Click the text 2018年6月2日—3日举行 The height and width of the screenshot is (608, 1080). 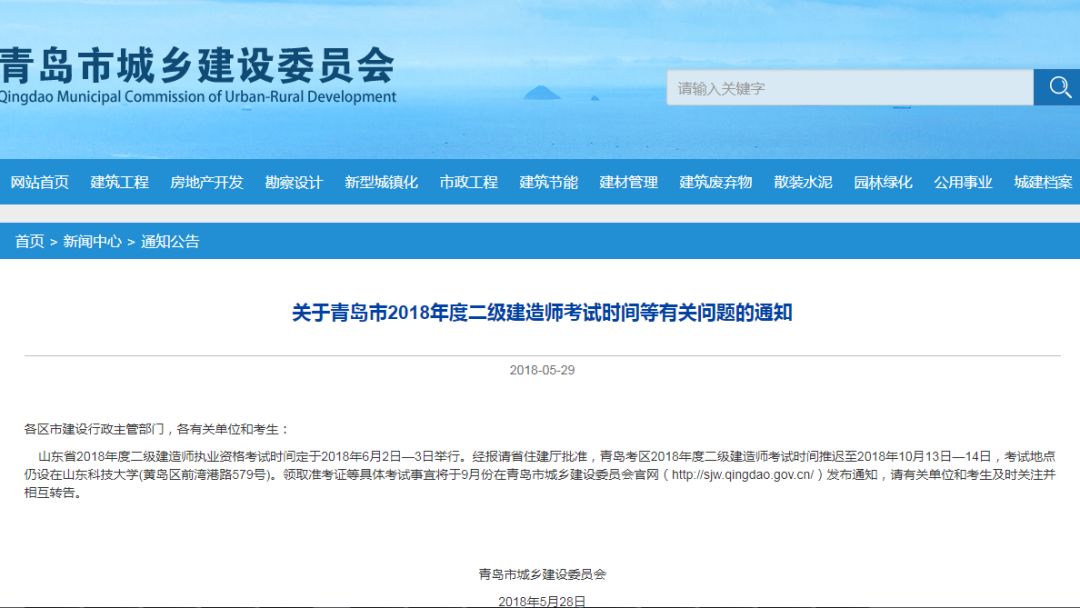(391, 456)
